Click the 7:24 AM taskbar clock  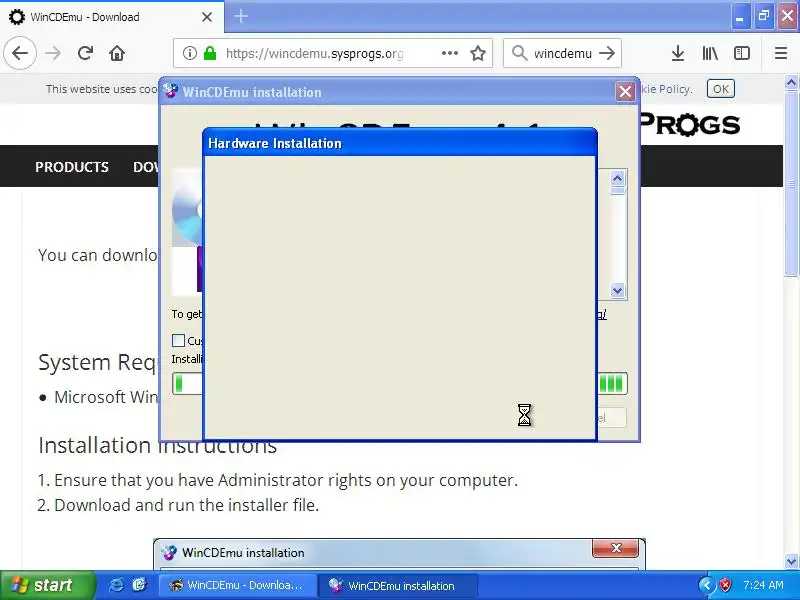pyautogui.click(x=763, y=585)
